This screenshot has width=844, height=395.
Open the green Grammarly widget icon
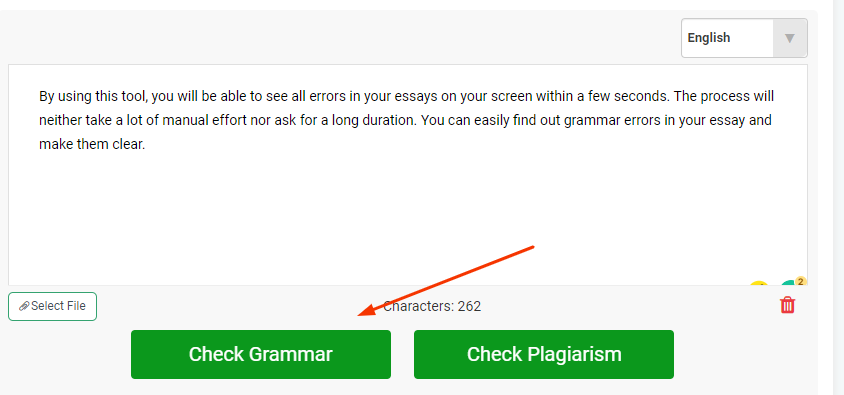788,283
